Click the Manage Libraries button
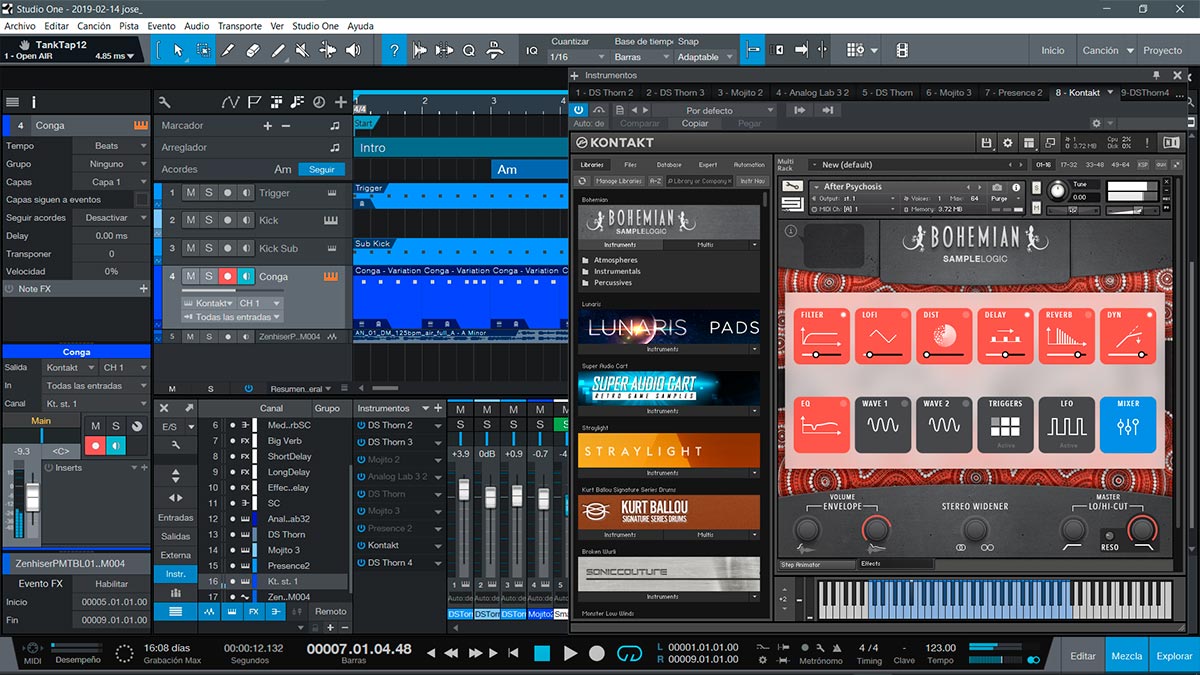 coord(619,181)
